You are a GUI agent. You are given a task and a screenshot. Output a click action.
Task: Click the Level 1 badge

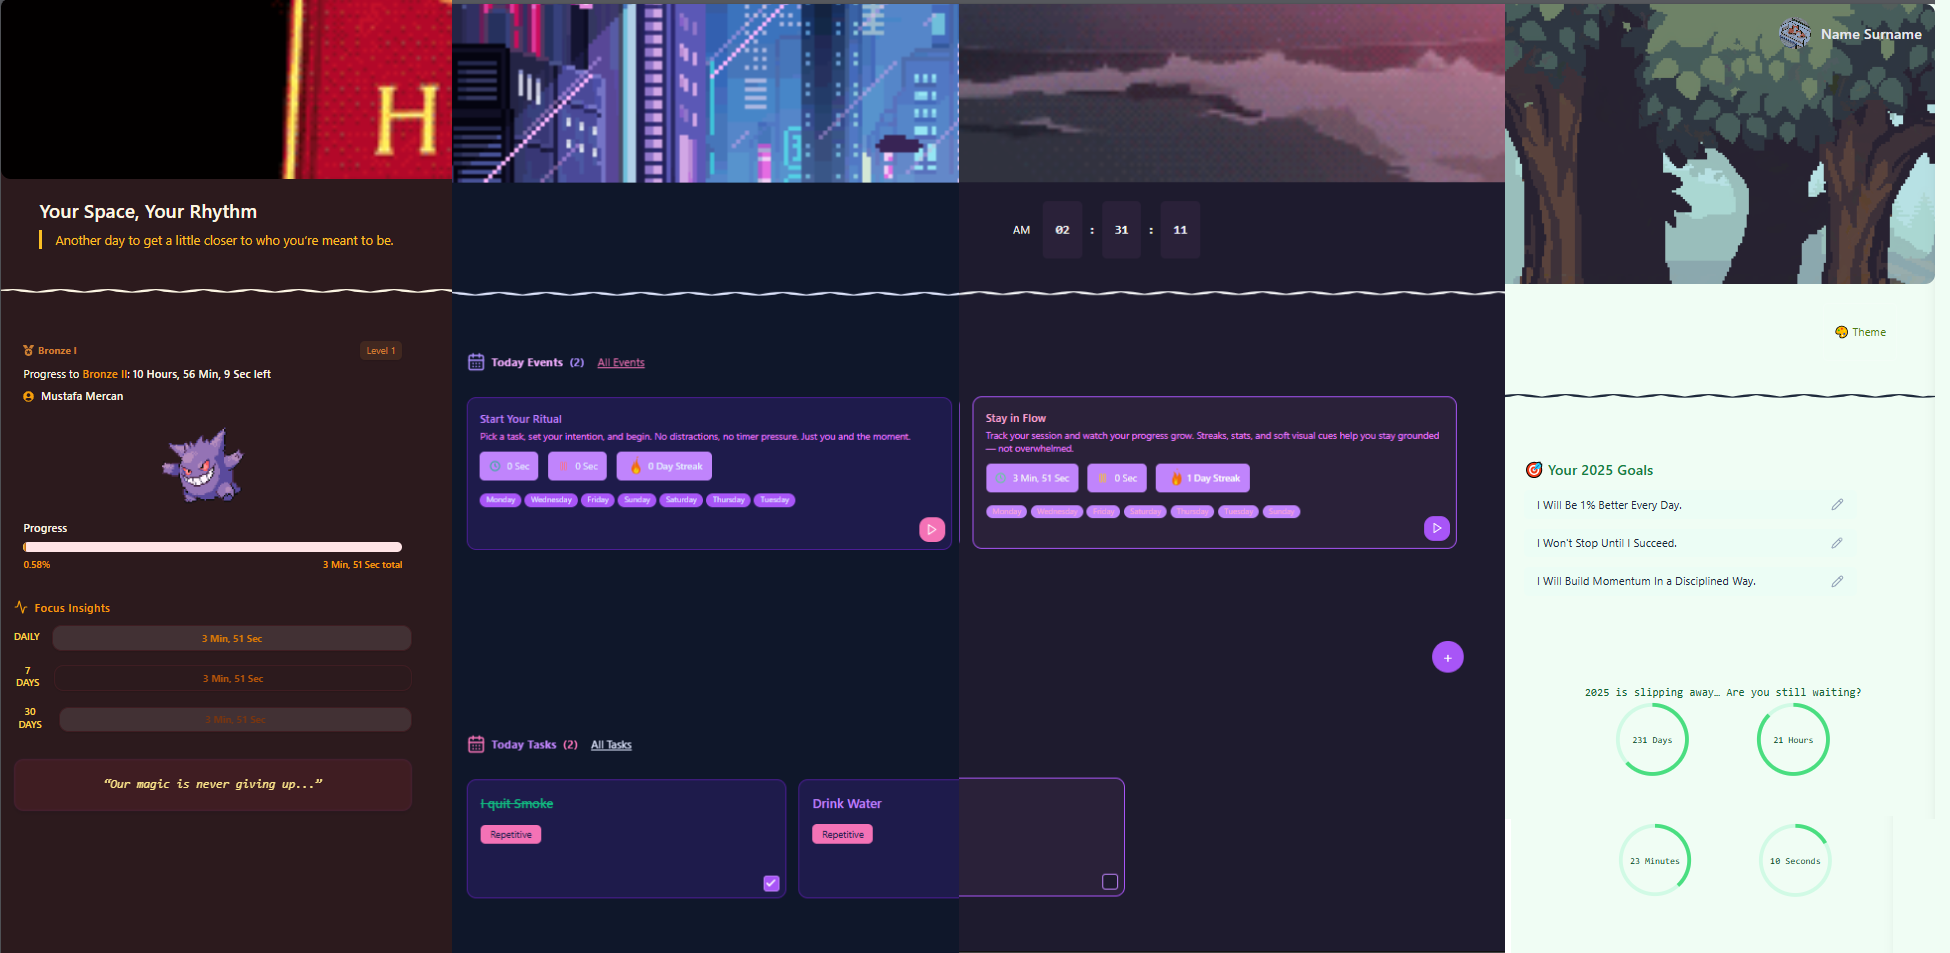[380, 351]
